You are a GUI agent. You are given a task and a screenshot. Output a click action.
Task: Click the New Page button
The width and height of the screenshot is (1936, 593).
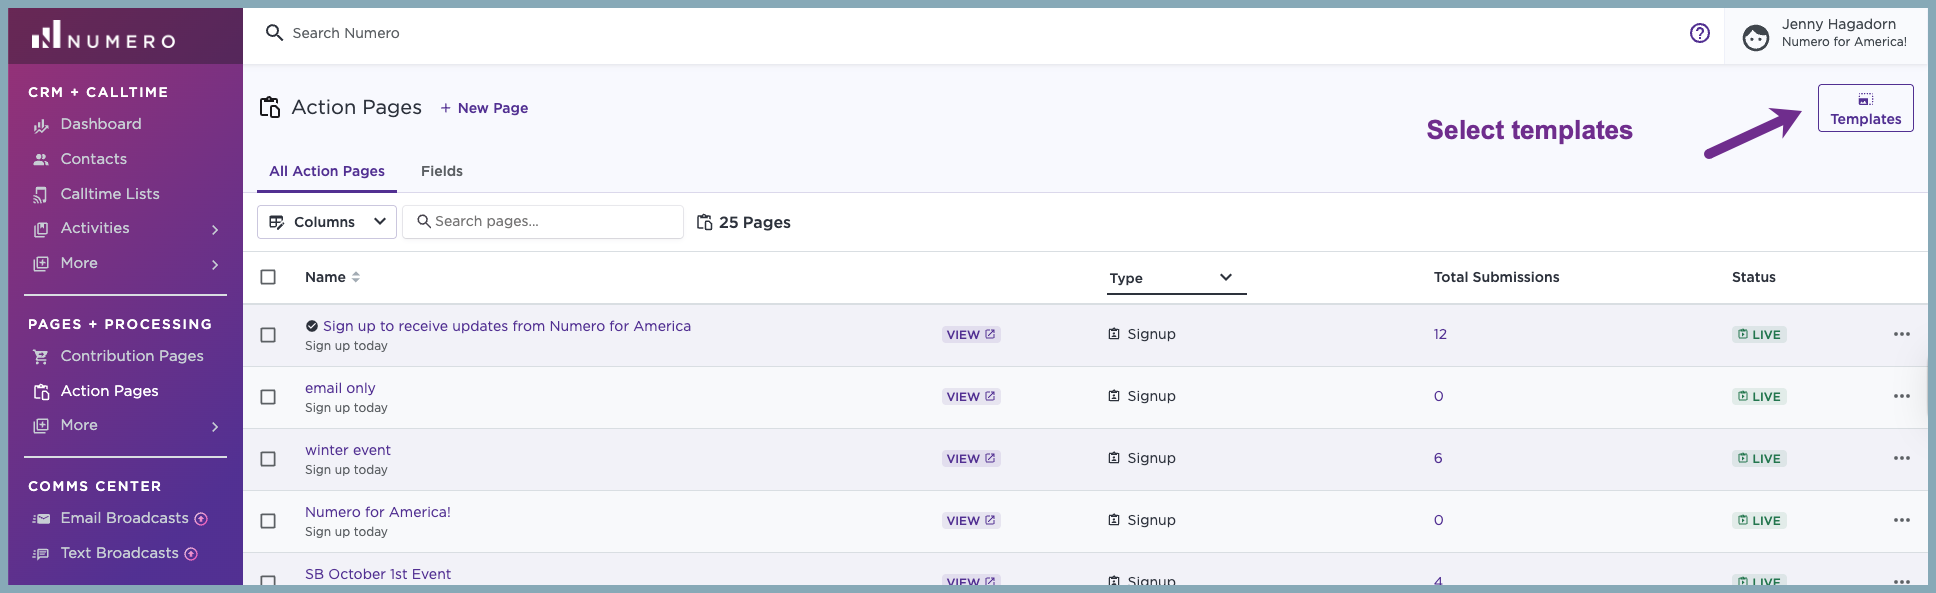pos(484,108)
